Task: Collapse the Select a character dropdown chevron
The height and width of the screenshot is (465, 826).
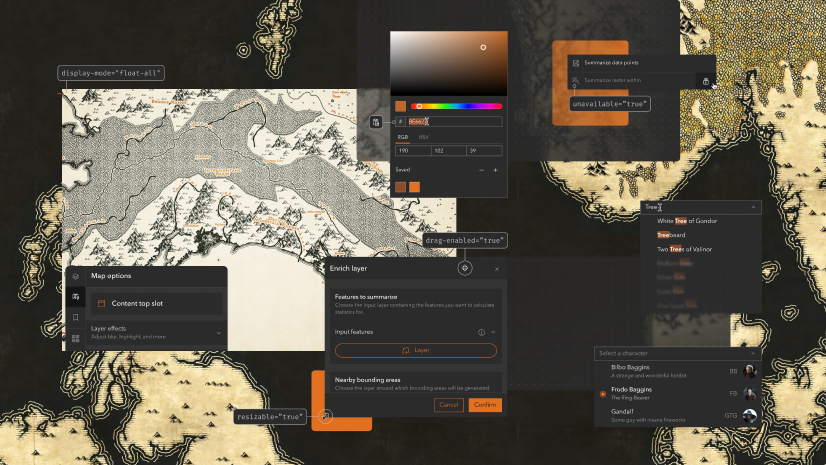Action: click(753, 353)
